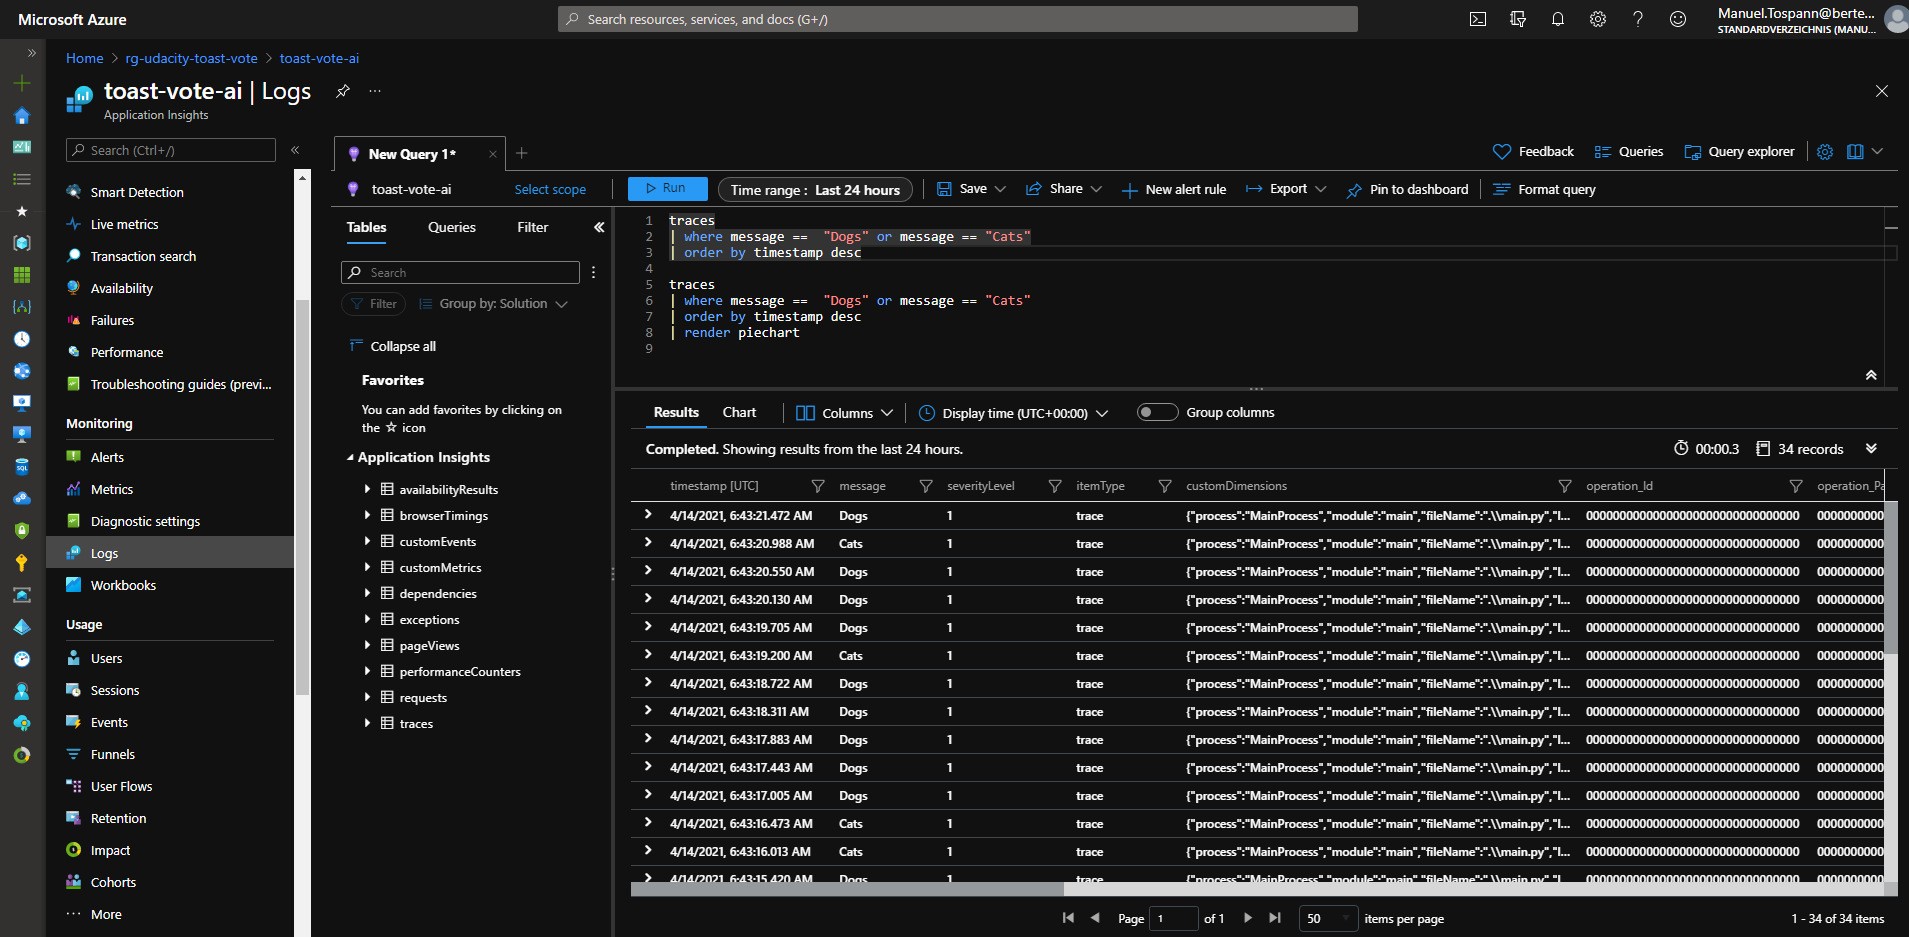Open portal settings gear in top bar
This screenshot has height=937, width=1909.
[1598, 19]
